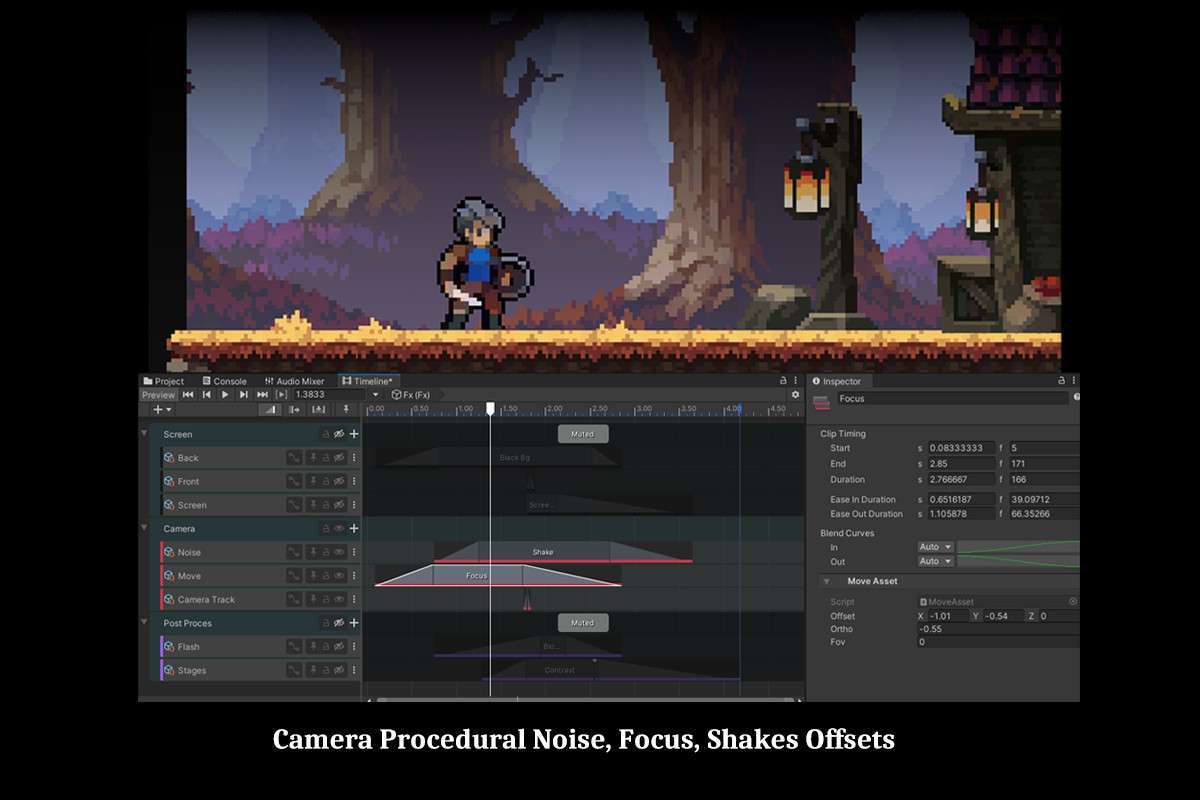1200x800 pixels.
Task: Open the Timeline settings gear
Action: click(795, 395)
